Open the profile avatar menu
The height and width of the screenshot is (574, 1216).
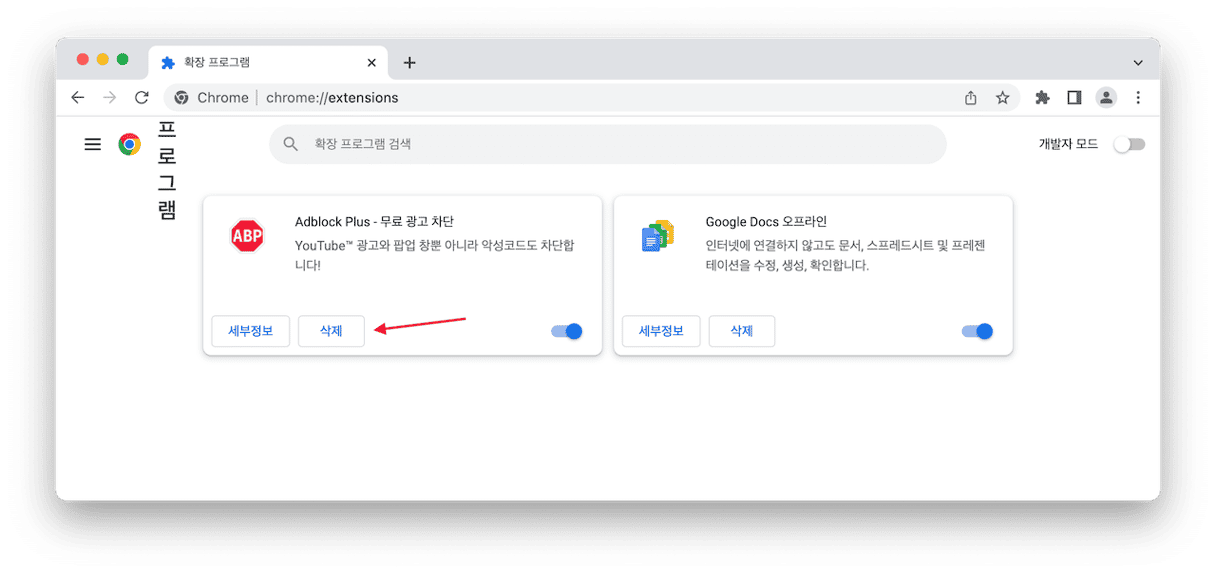[x=1106, y=97]
